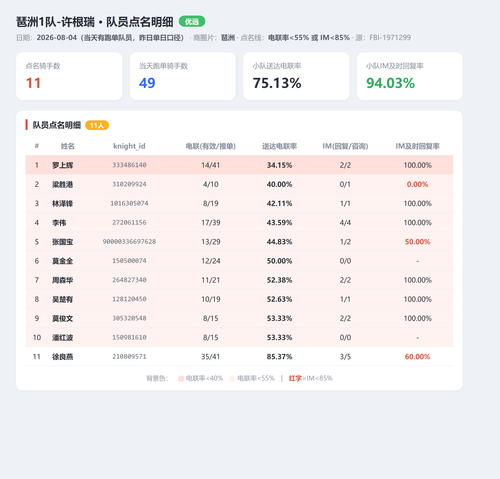Image resolution: width=500 pixels, height=479 pixels.
Task: Click the 52.63% call rate cell
Action: click(x=279, y=299)
